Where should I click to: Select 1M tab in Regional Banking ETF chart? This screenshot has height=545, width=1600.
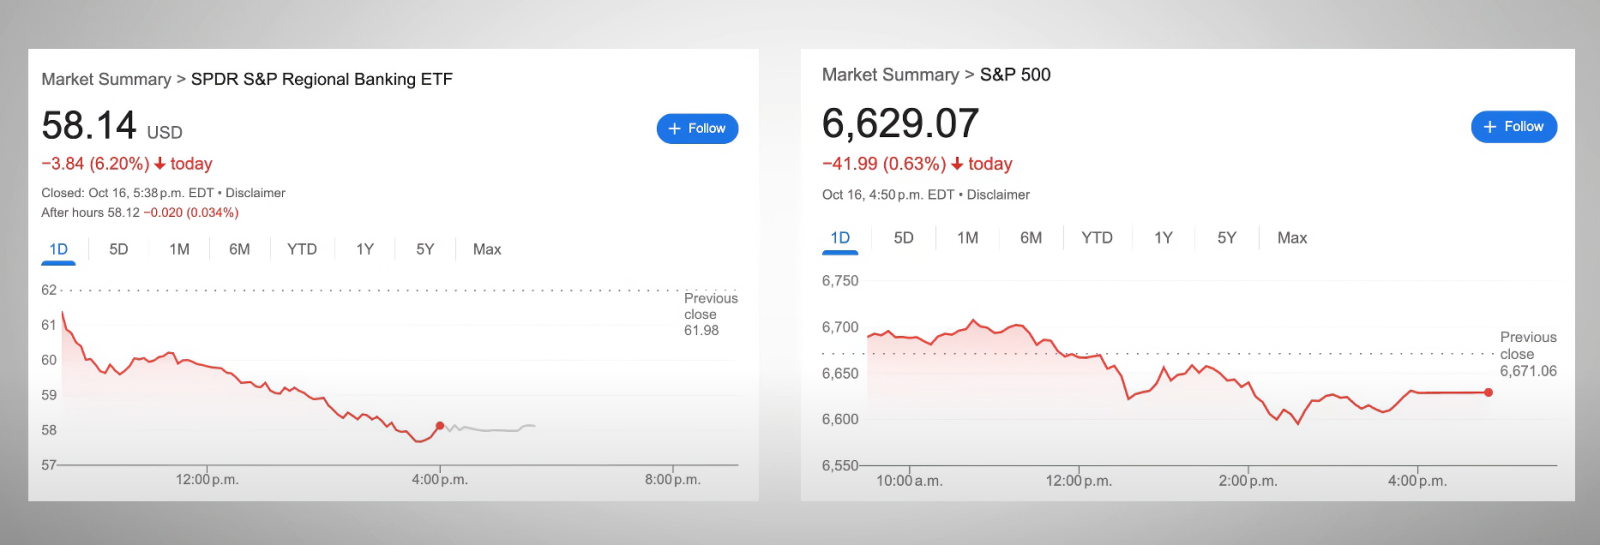pos(179,249)
